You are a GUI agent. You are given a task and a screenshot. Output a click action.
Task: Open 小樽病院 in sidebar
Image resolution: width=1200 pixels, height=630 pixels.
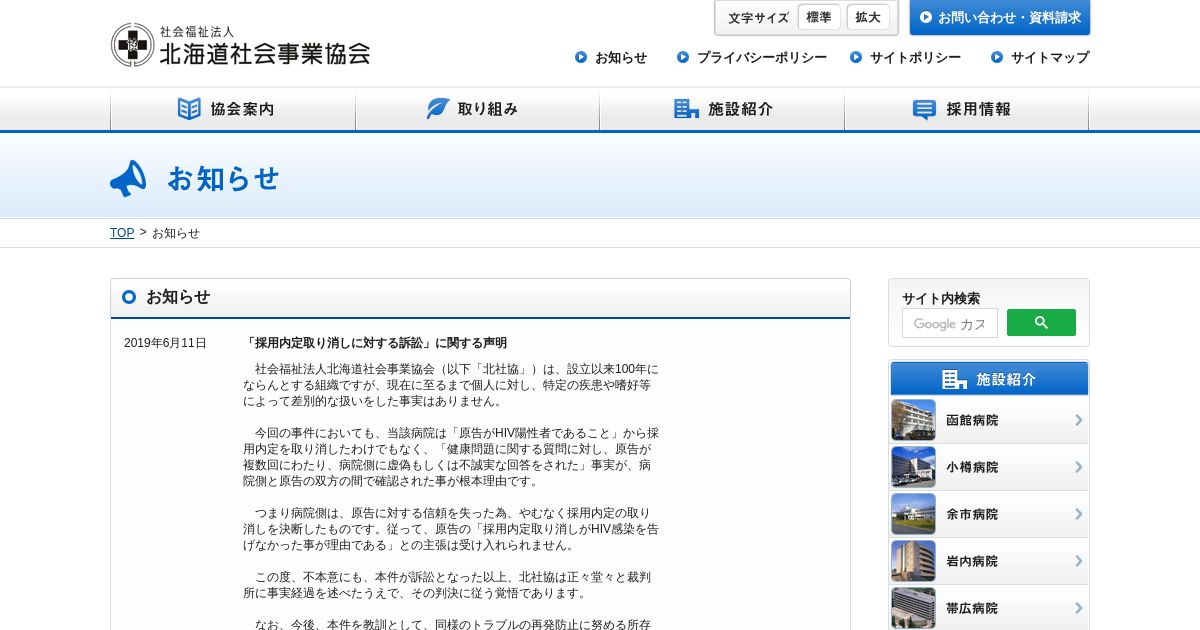[989, 467]
